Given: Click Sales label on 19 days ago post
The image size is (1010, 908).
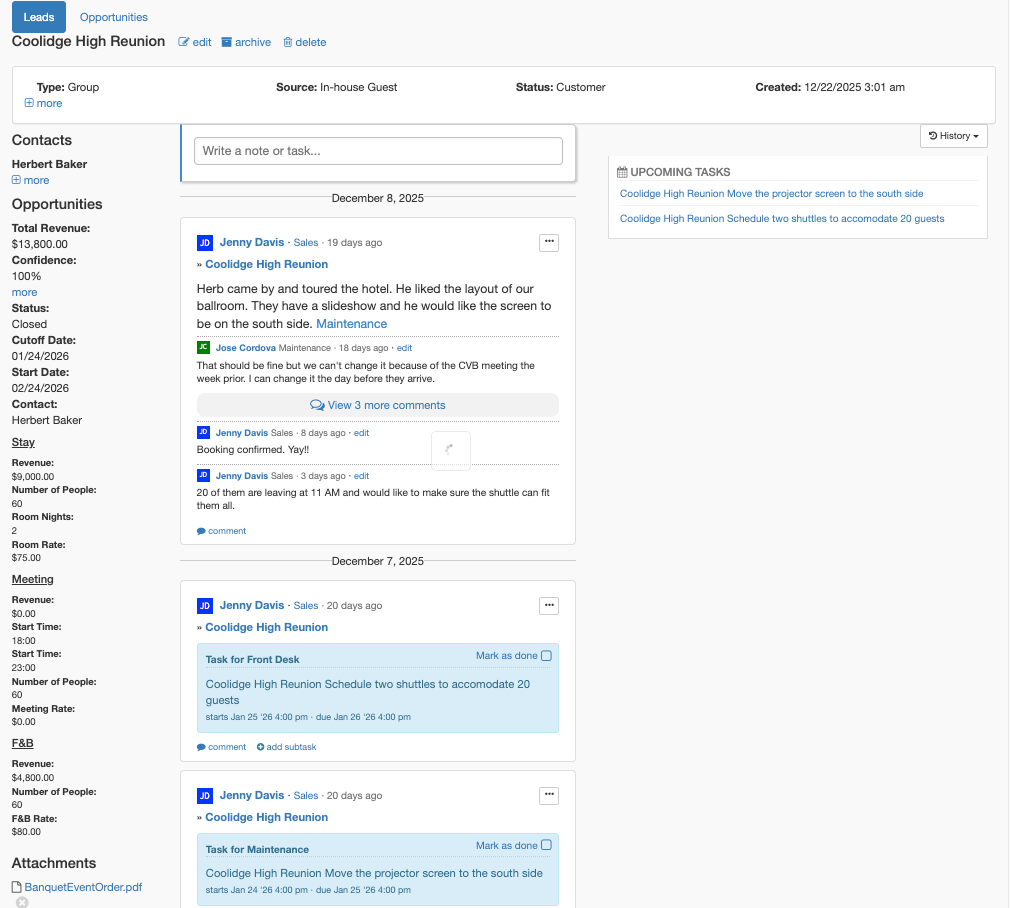Looking at the screenshot, I should click(306, 243).
